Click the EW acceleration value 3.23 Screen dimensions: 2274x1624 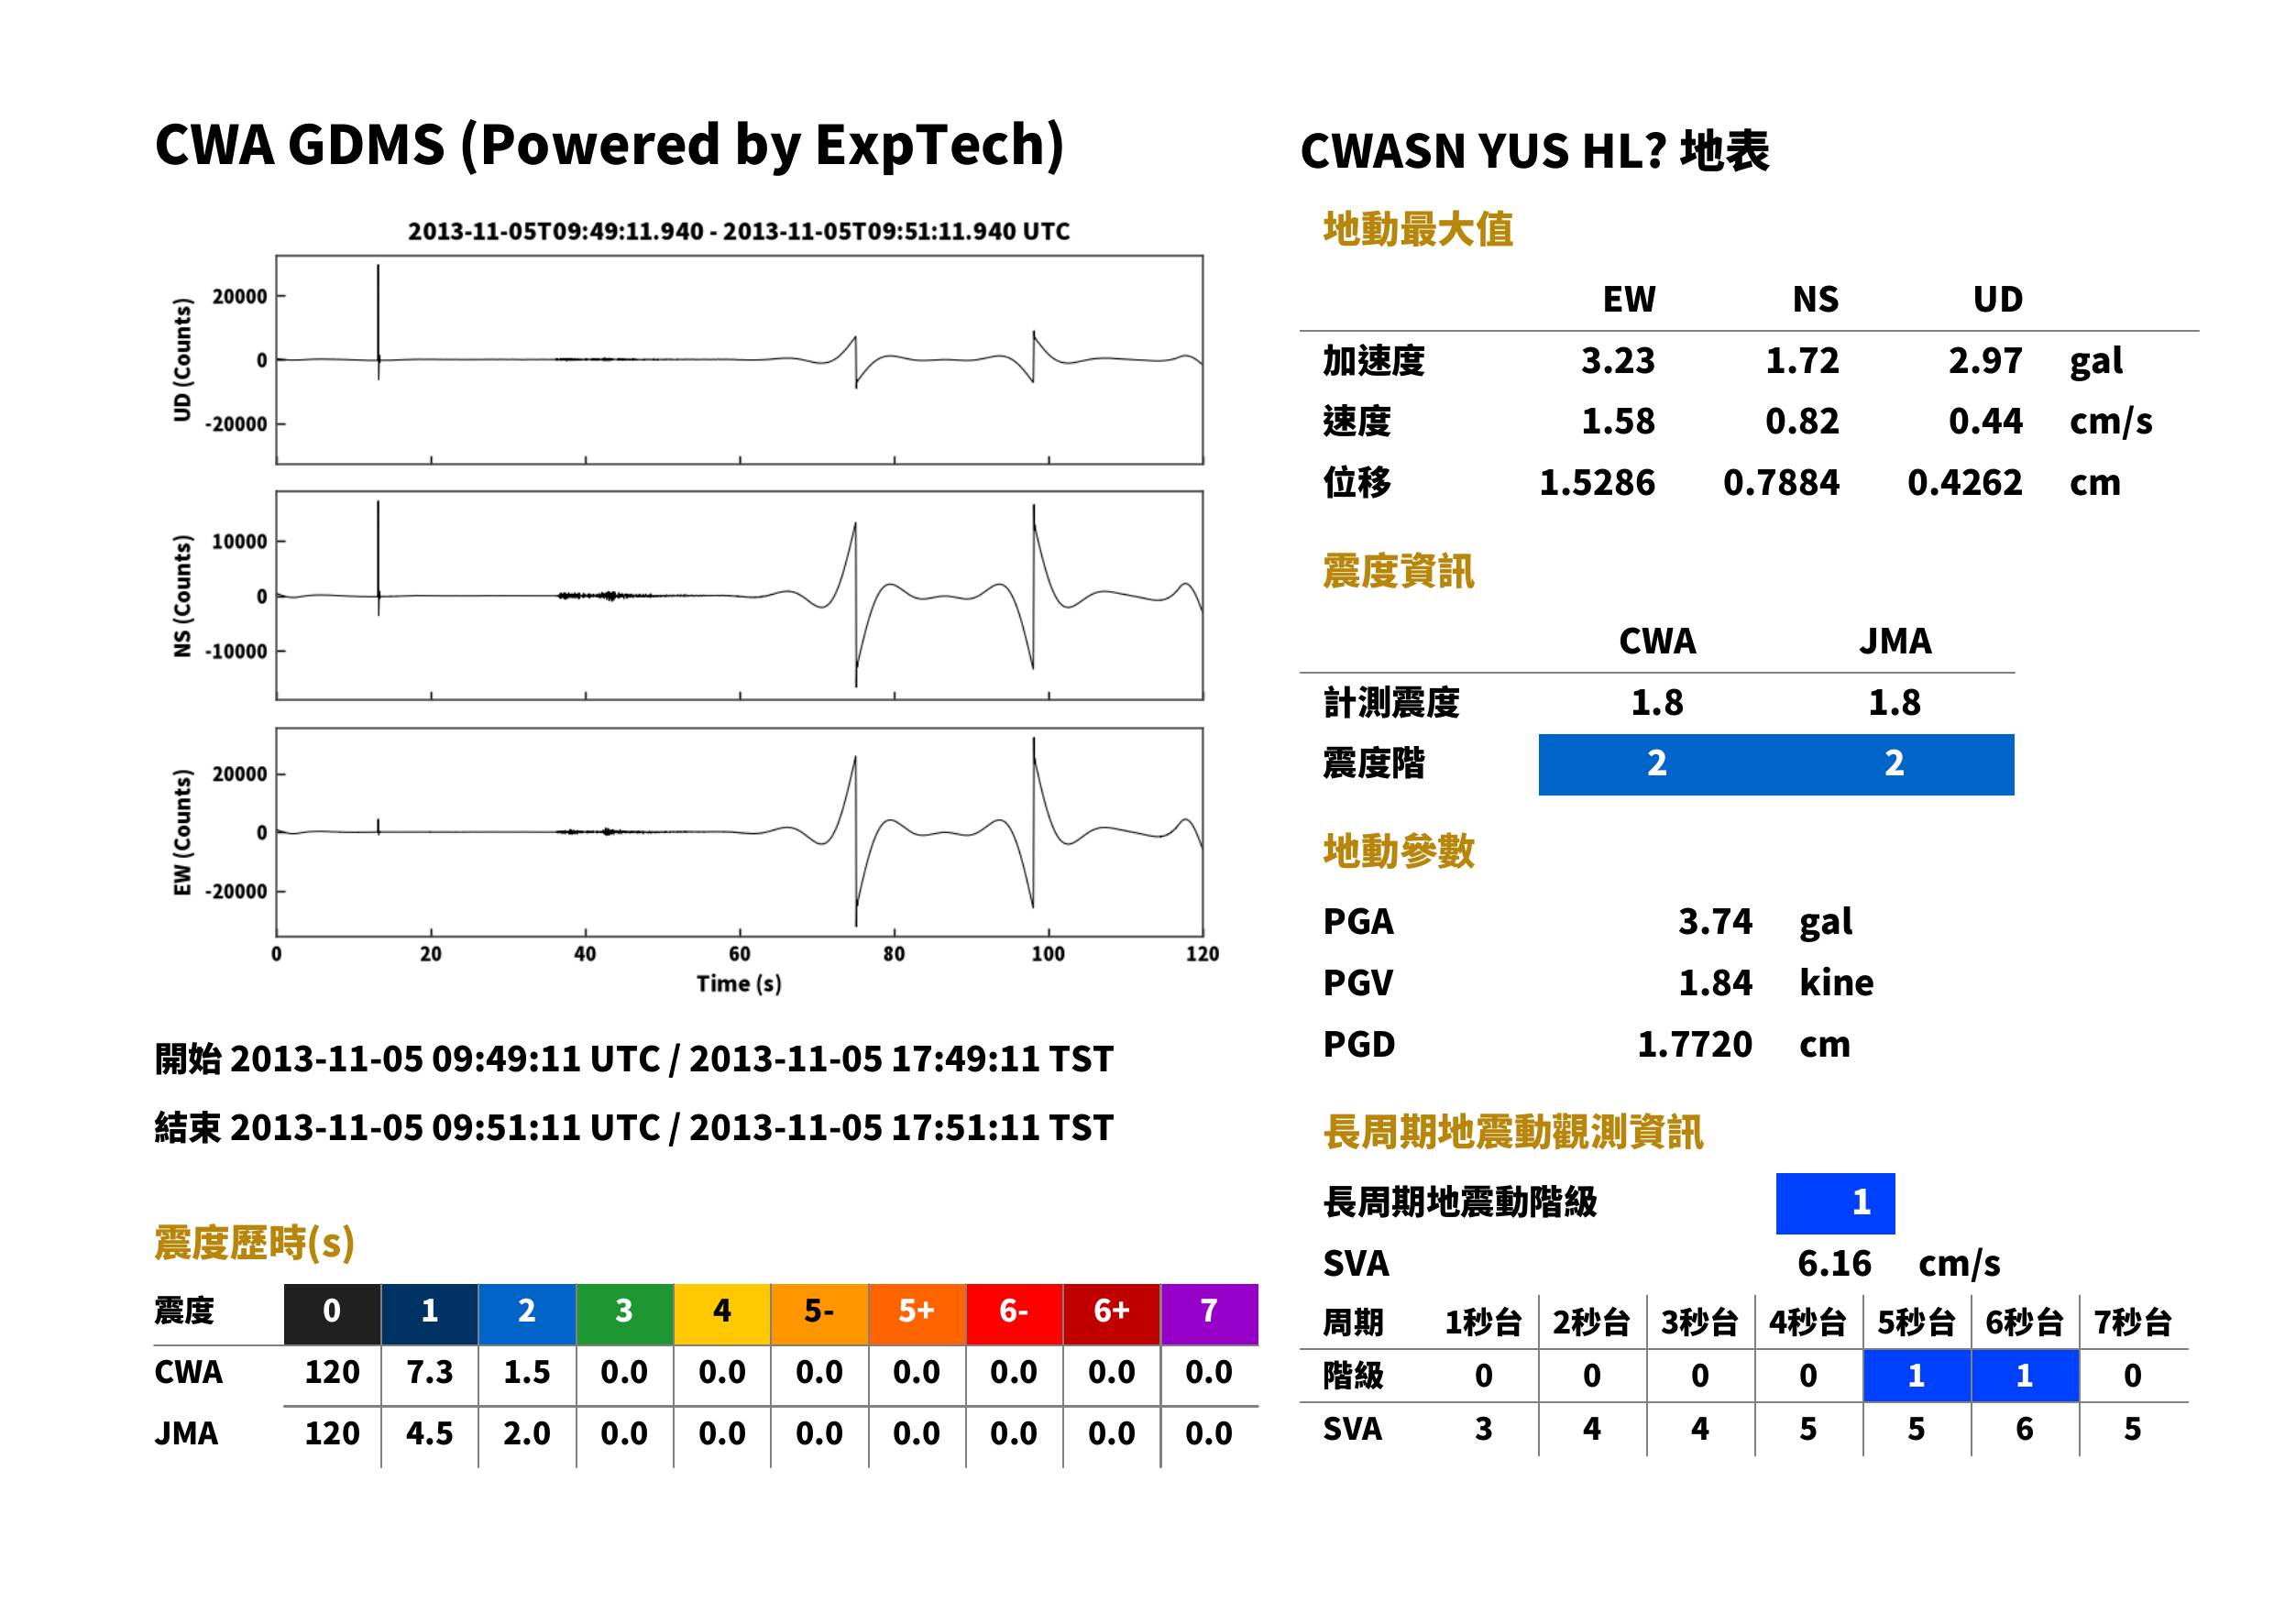pos(1617,360)
